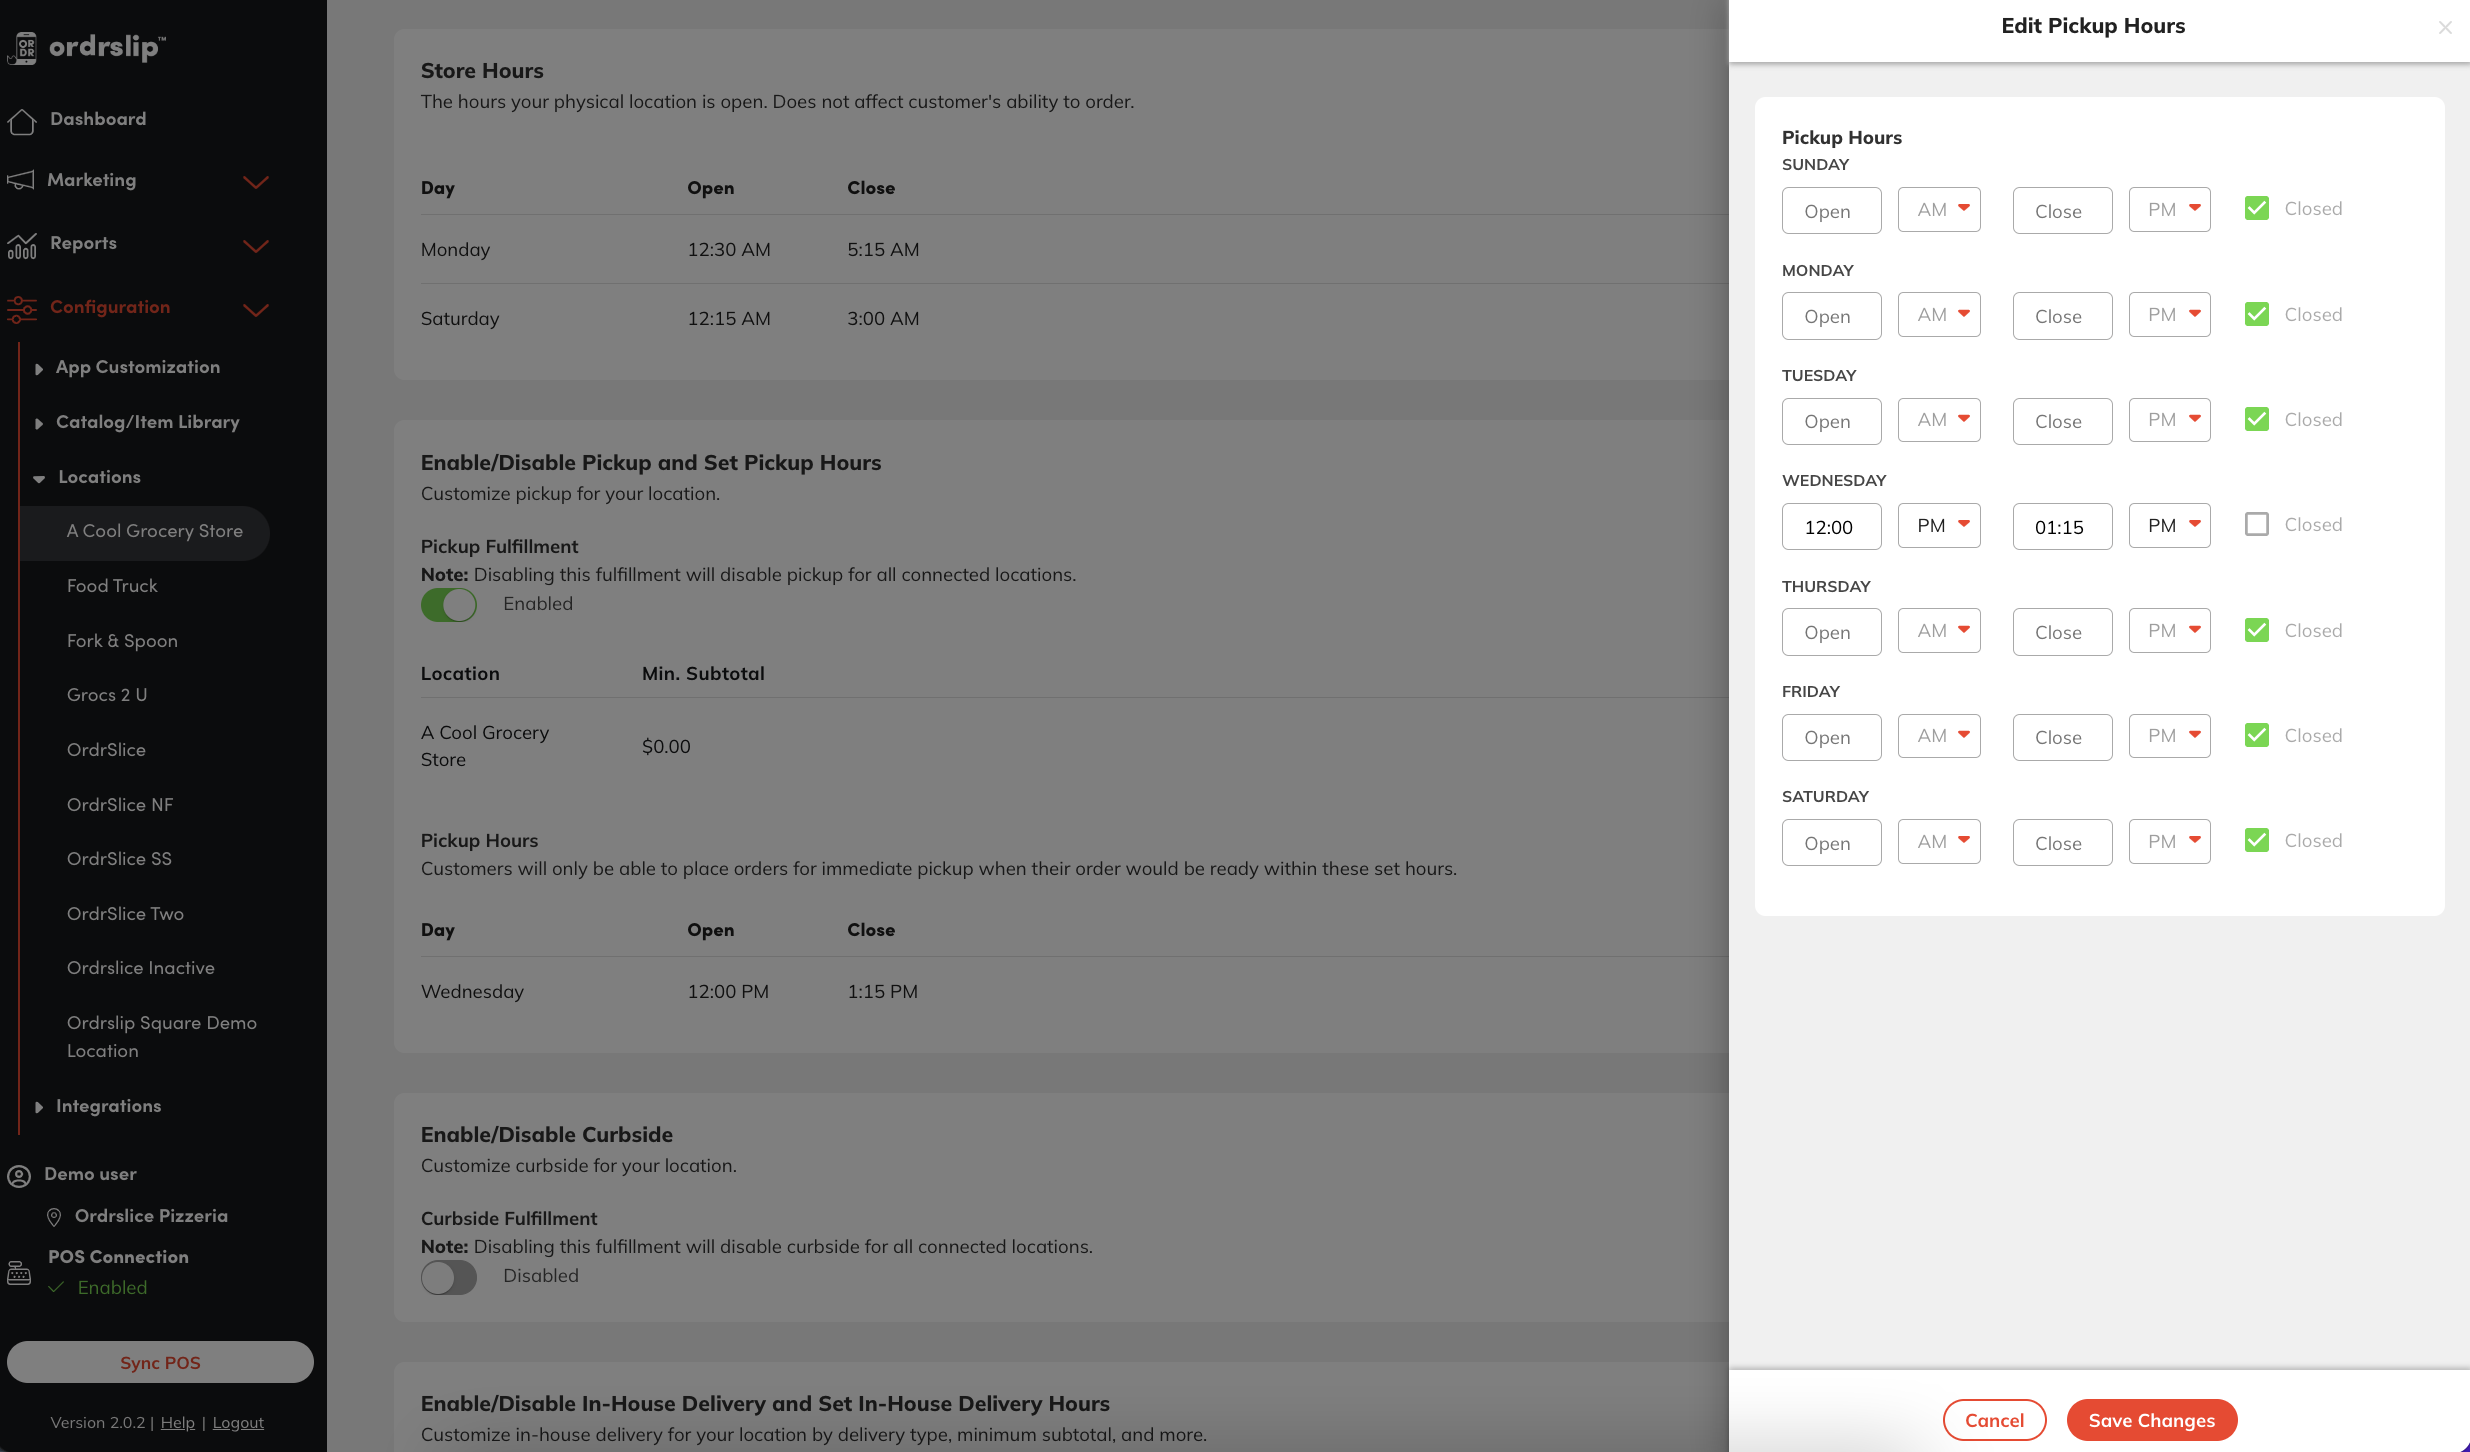Click the Dashboard home icon
This screenshot has width=2470, height=1452.
tap(21, 121)
